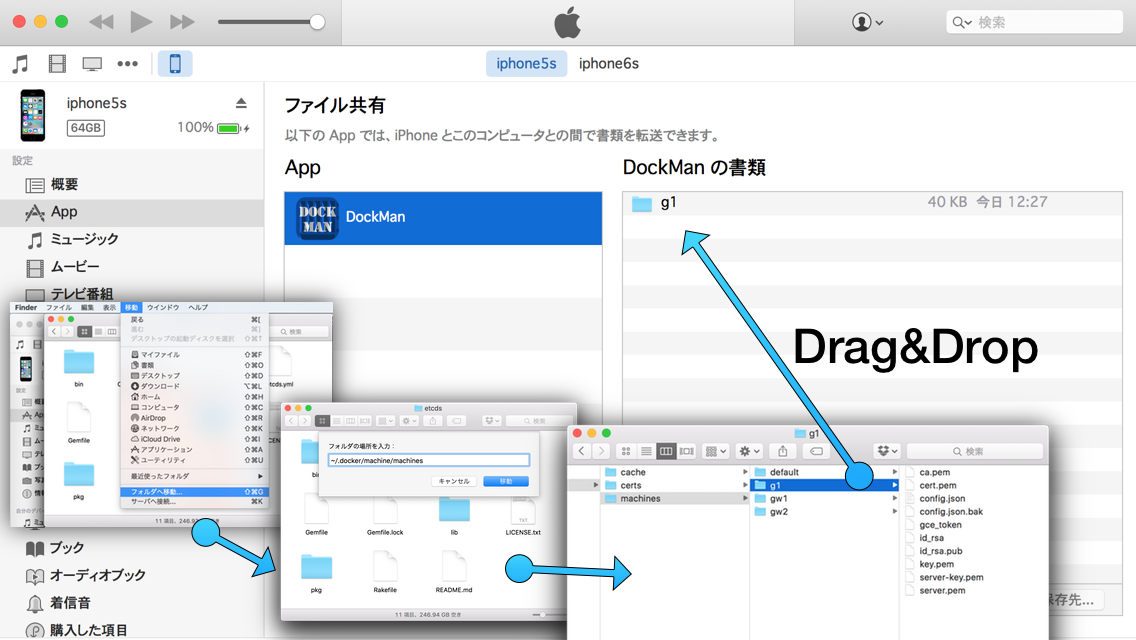Eject the iphone5s device
1136x640 pixels.
pyautogui.click(x=241, y=103)
